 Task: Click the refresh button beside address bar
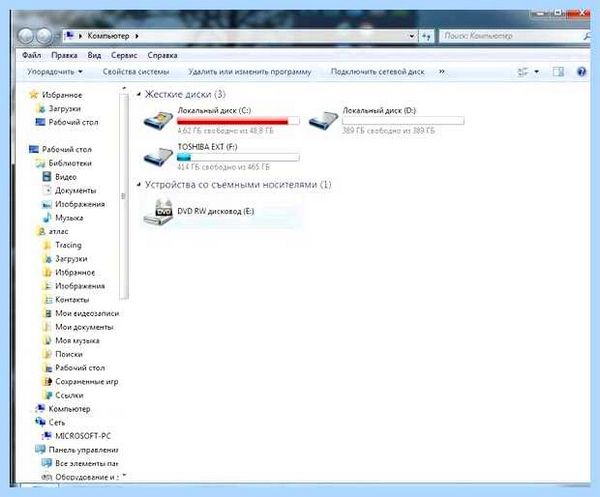(x=426, y=36)
